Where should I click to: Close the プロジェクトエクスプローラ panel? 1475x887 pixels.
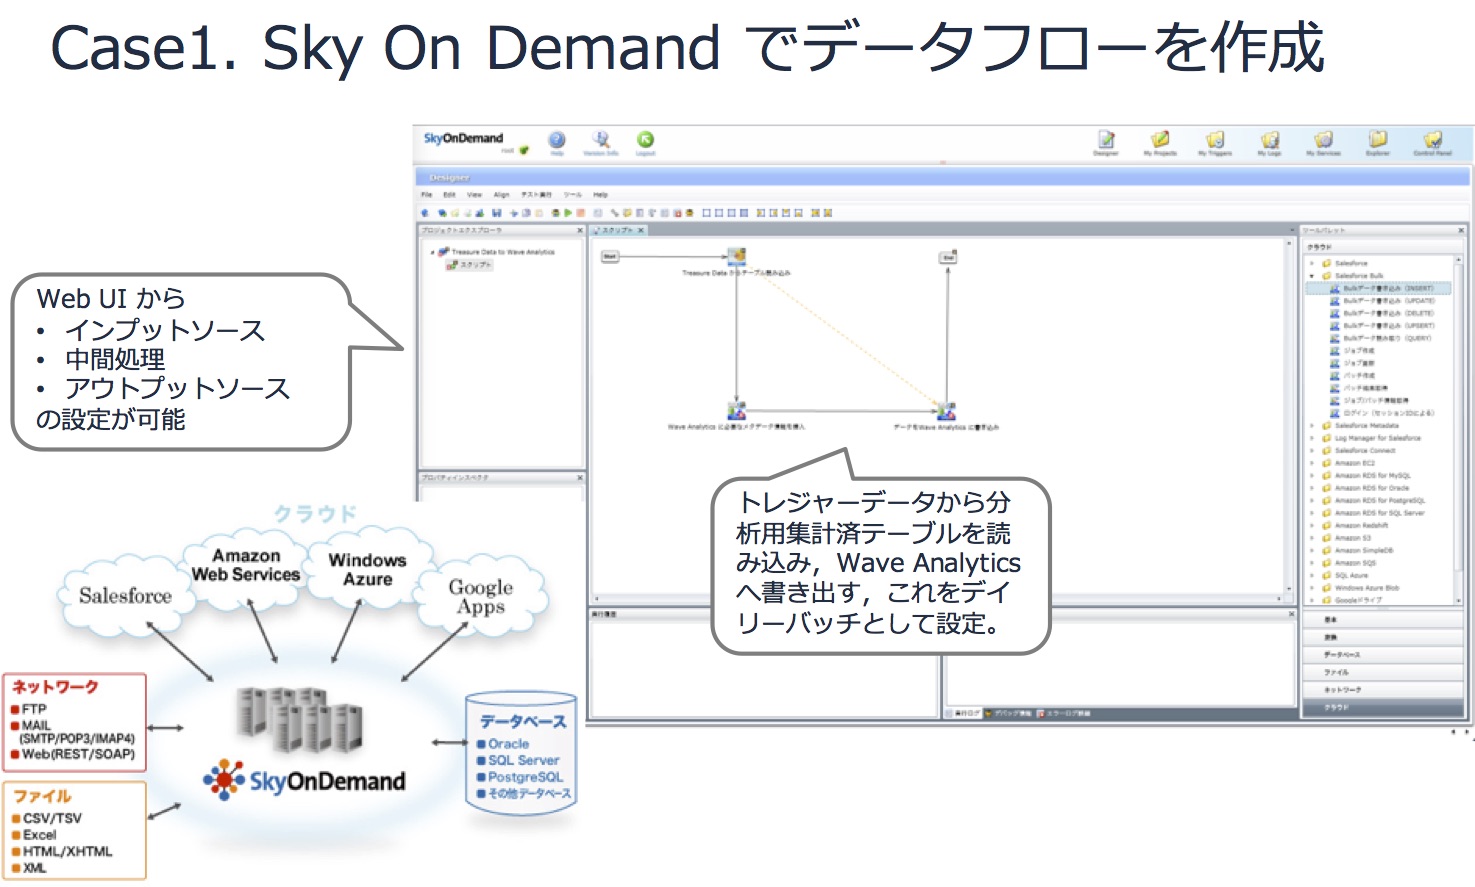pyautogui.click(x=579, y=231)
